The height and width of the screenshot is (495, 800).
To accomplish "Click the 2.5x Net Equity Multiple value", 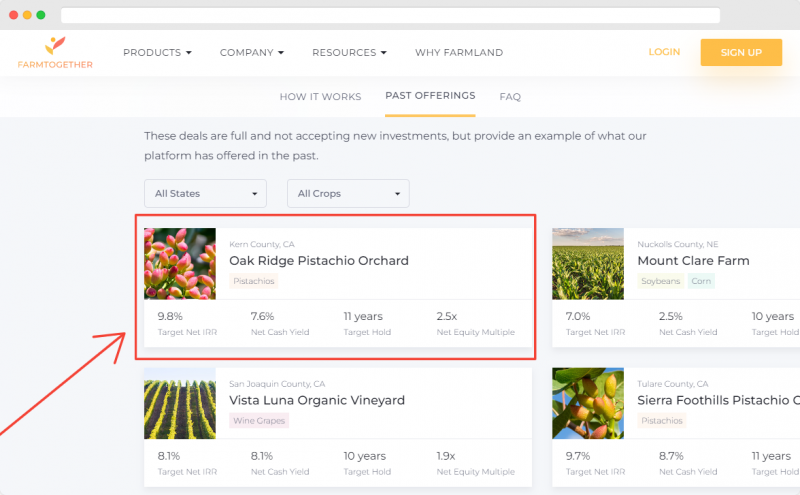I will pyautogui.click(x=446, y=316).
